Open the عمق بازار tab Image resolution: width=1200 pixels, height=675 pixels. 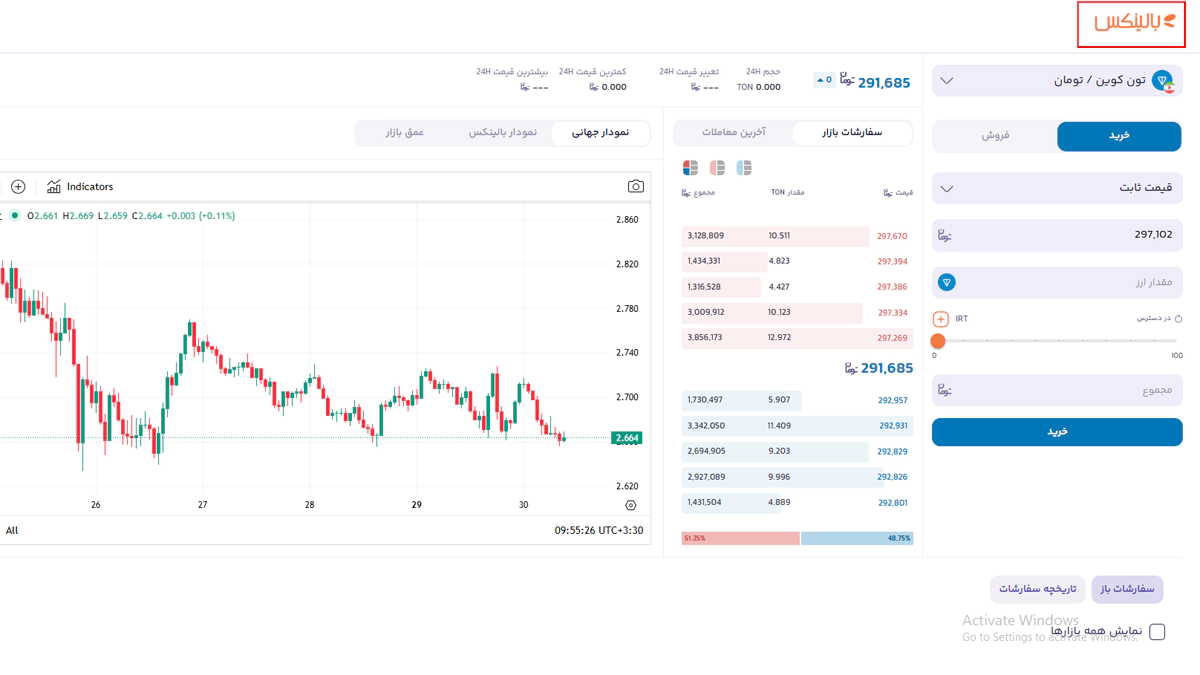coord(405,133)
